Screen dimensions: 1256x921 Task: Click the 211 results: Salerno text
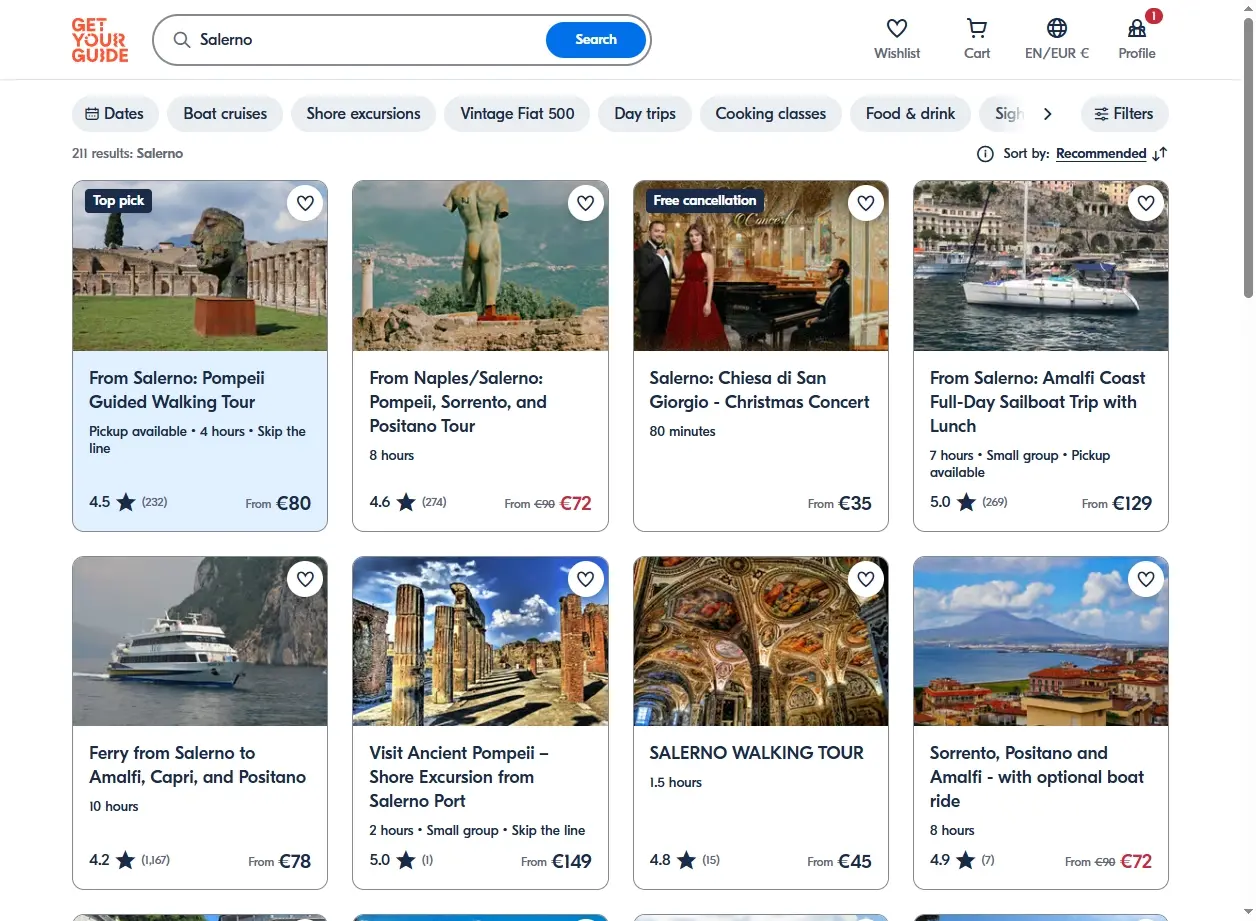coord(127,154)
